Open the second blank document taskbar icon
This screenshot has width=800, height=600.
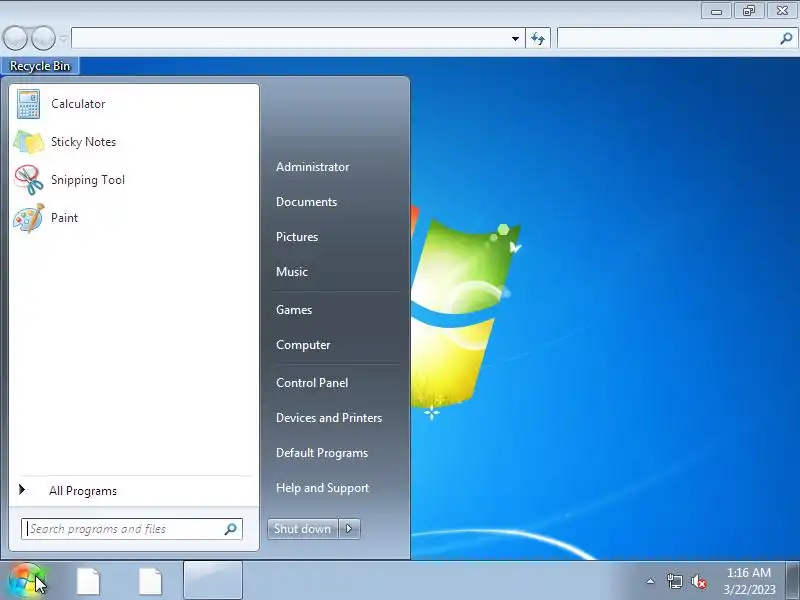151,581
